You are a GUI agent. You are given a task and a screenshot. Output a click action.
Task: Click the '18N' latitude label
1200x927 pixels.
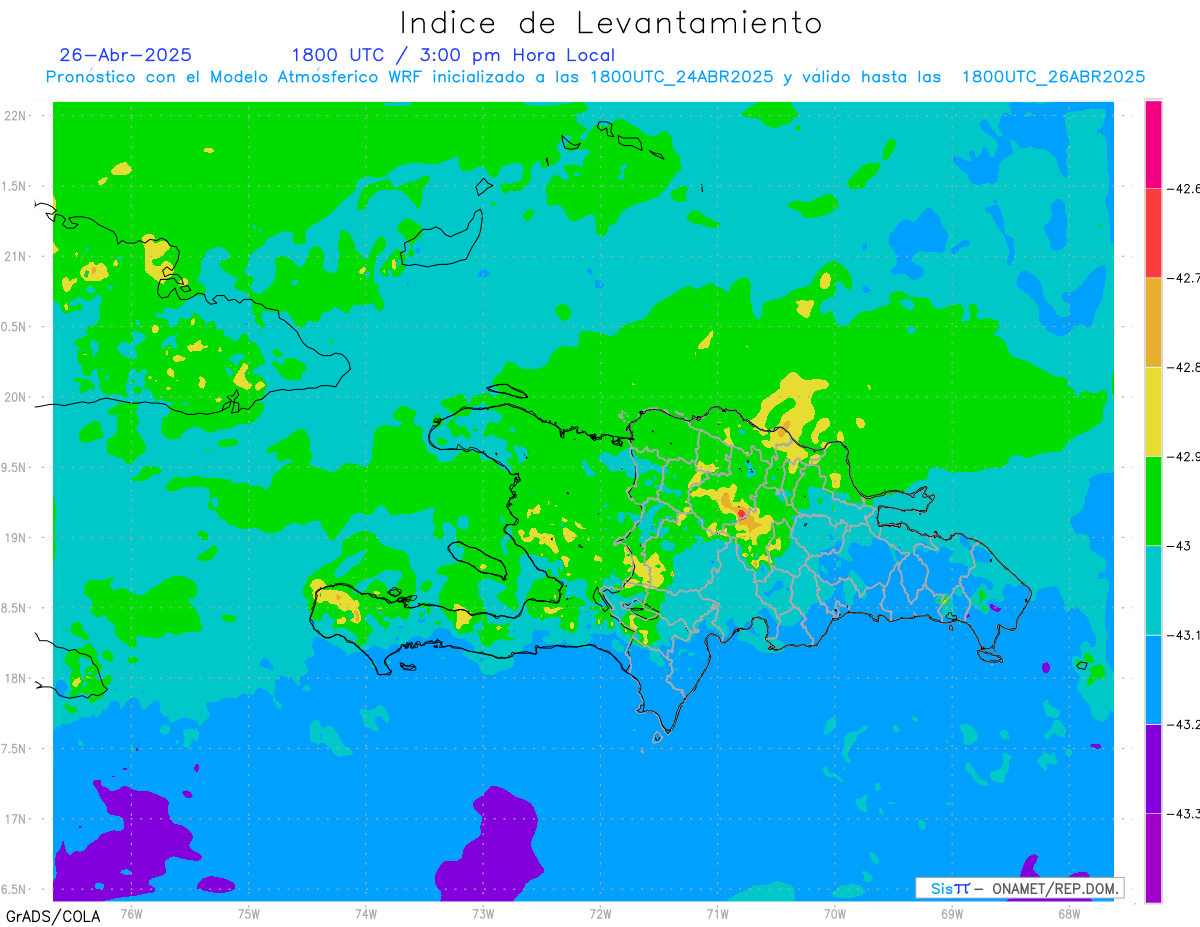pos(17,678)
